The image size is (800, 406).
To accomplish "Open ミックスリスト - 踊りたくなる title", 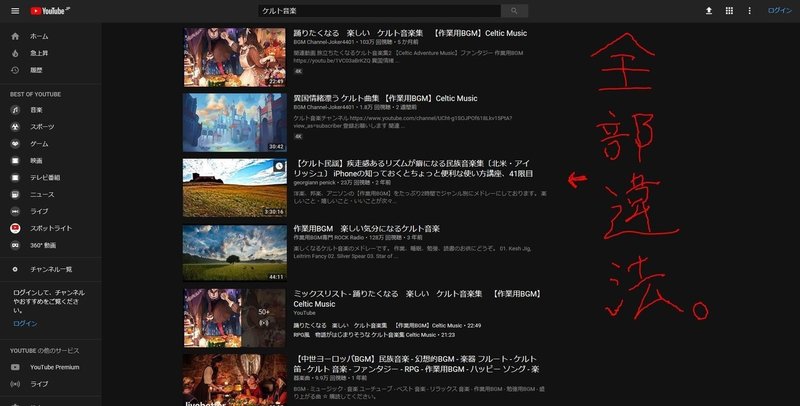I will coord(417,299).
